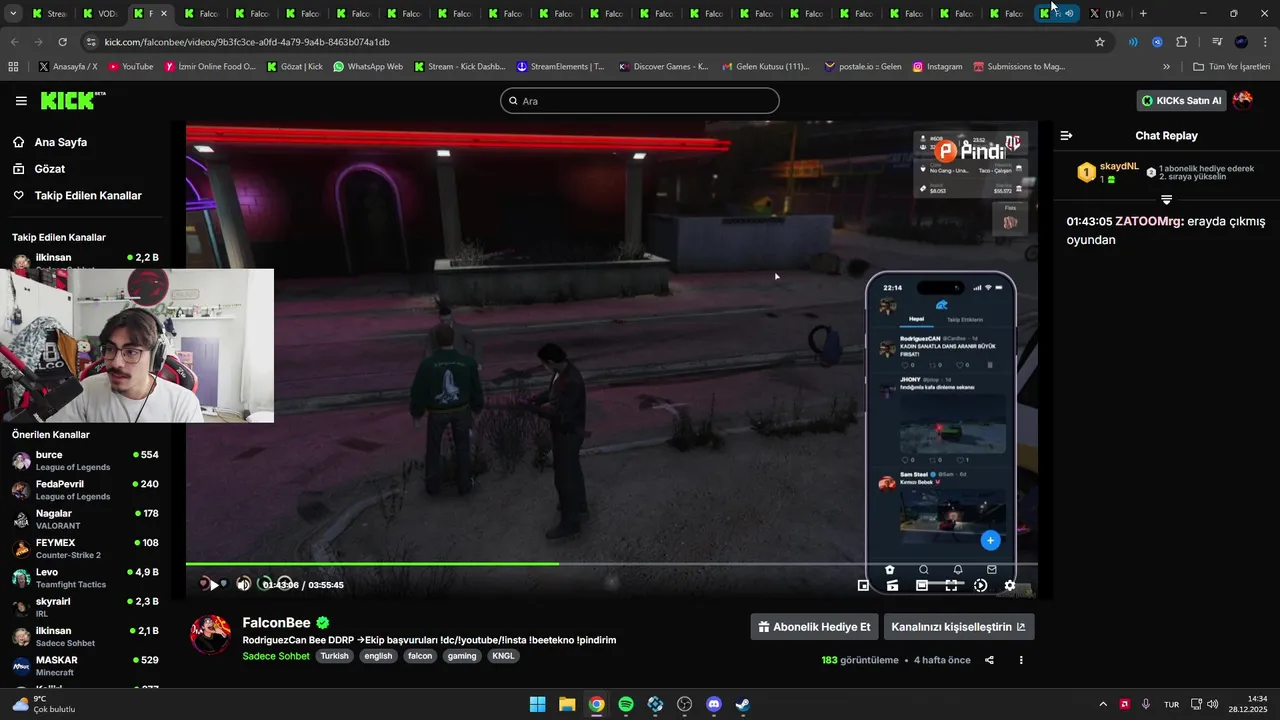1280x720 pixels.
Task: Open the Anasayfa / X bookmark
Action: 68,67
